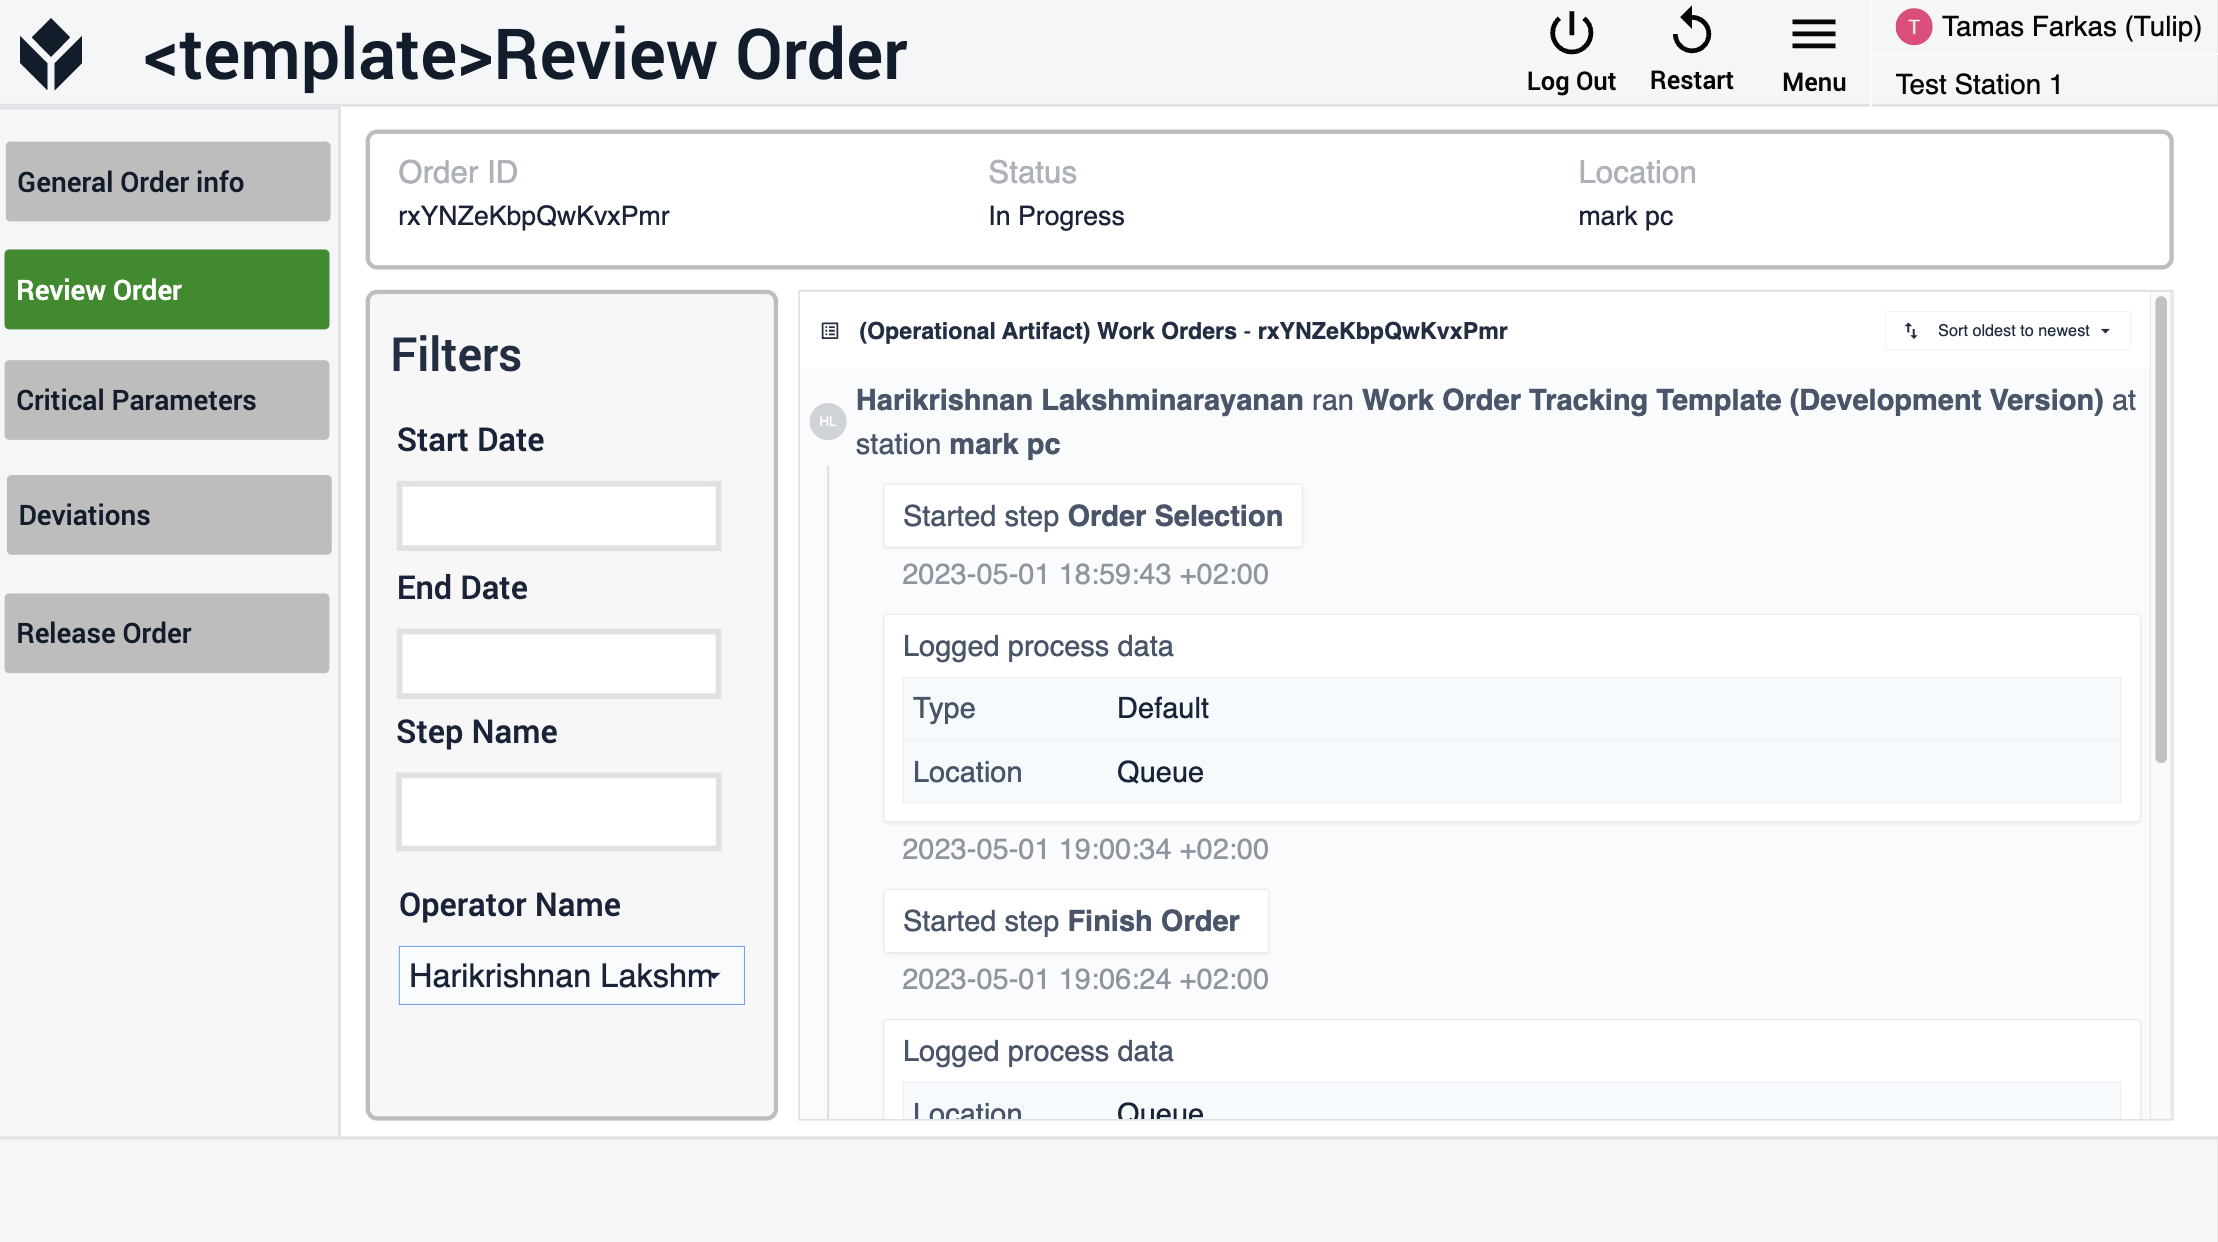Open Sort oldest to newest dropdown

pos(2008,331)
